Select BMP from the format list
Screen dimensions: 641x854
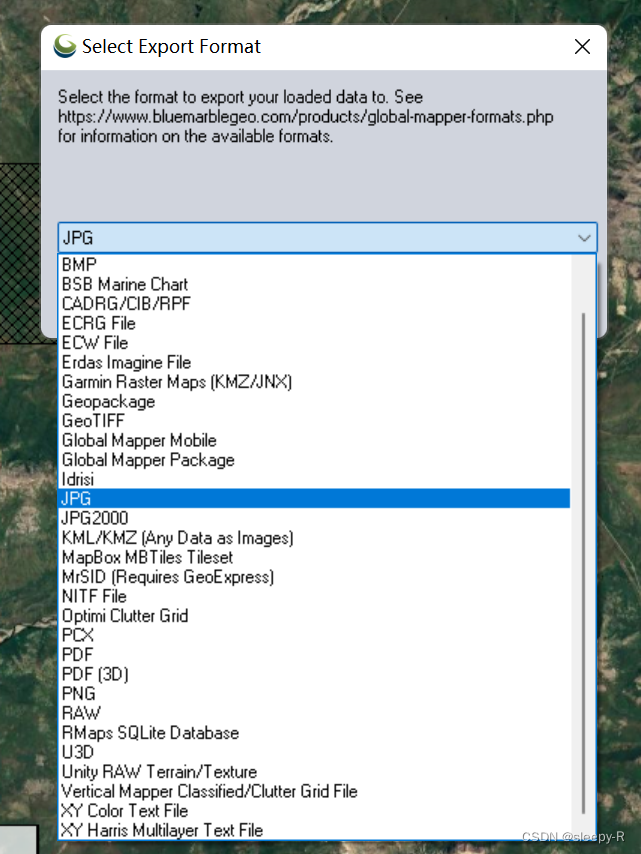coord(314,265)
